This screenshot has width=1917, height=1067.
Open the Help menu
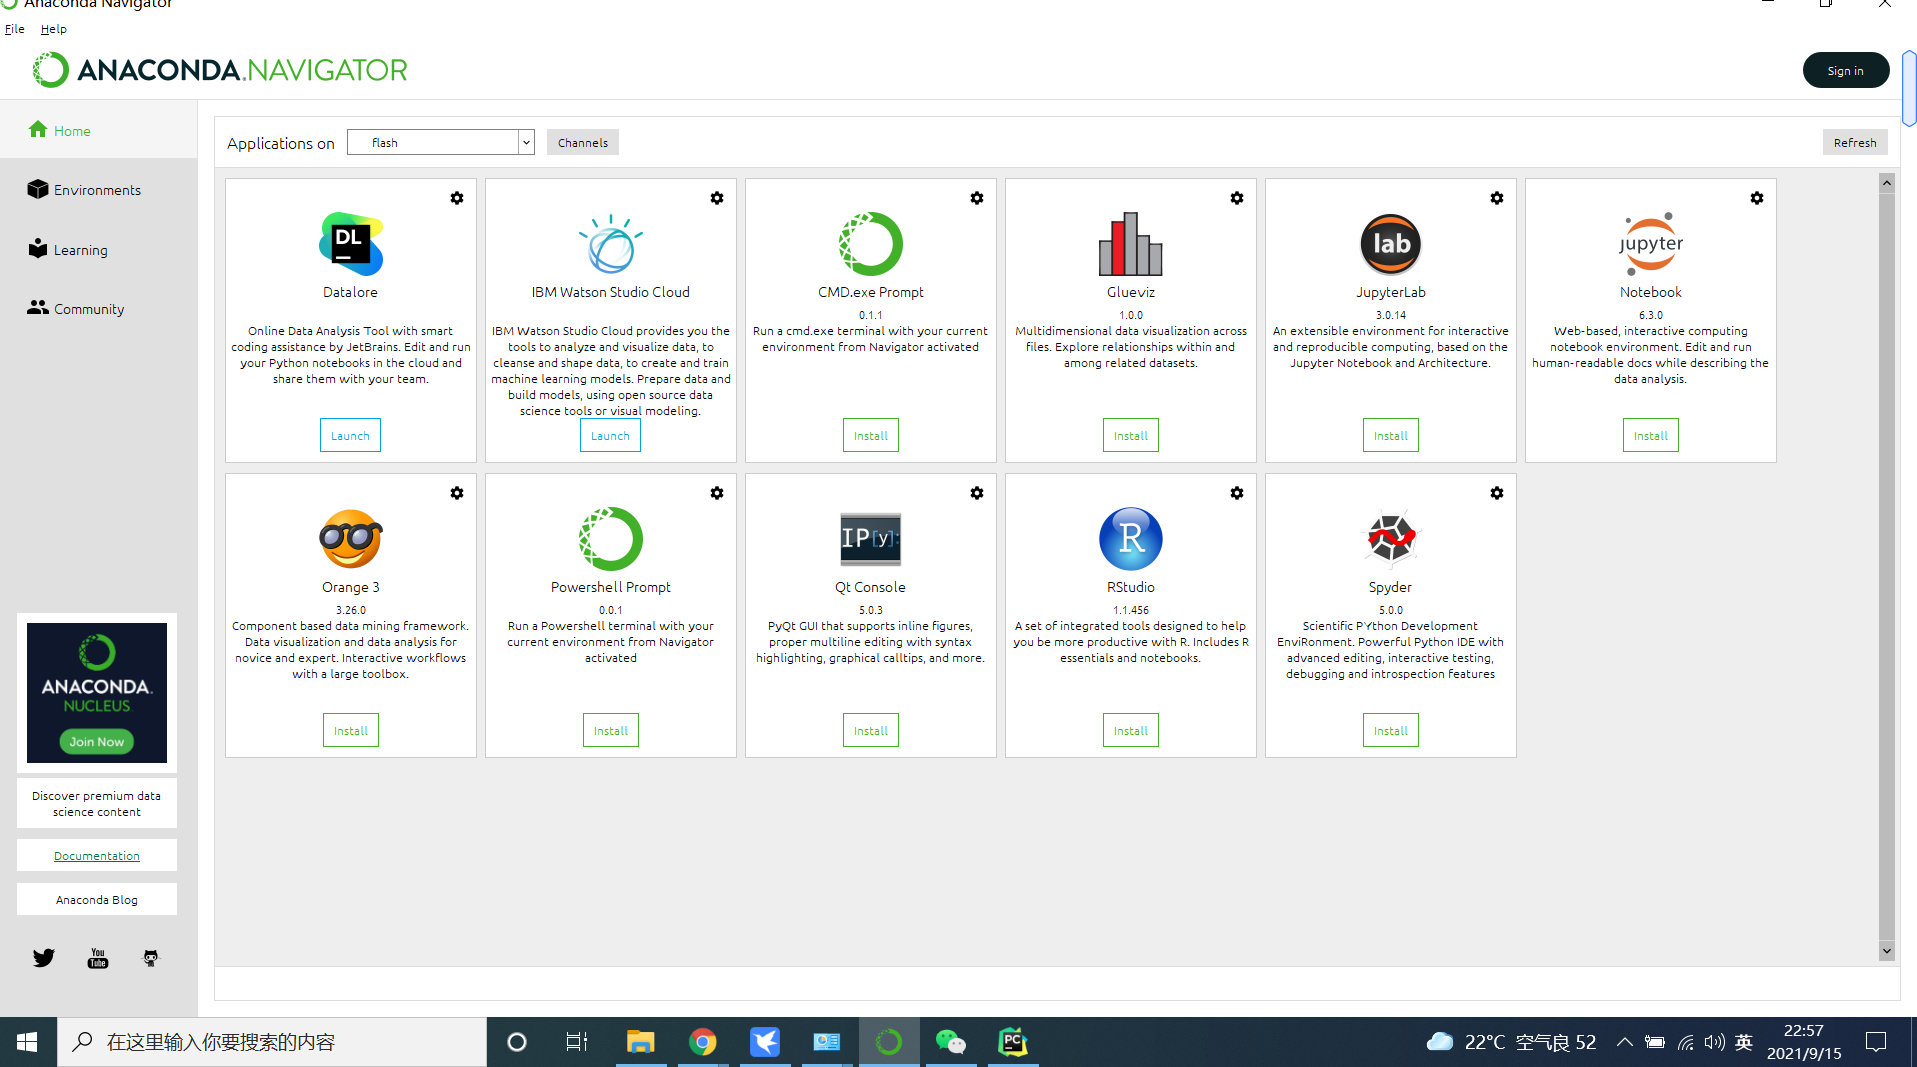coord(54,29)
